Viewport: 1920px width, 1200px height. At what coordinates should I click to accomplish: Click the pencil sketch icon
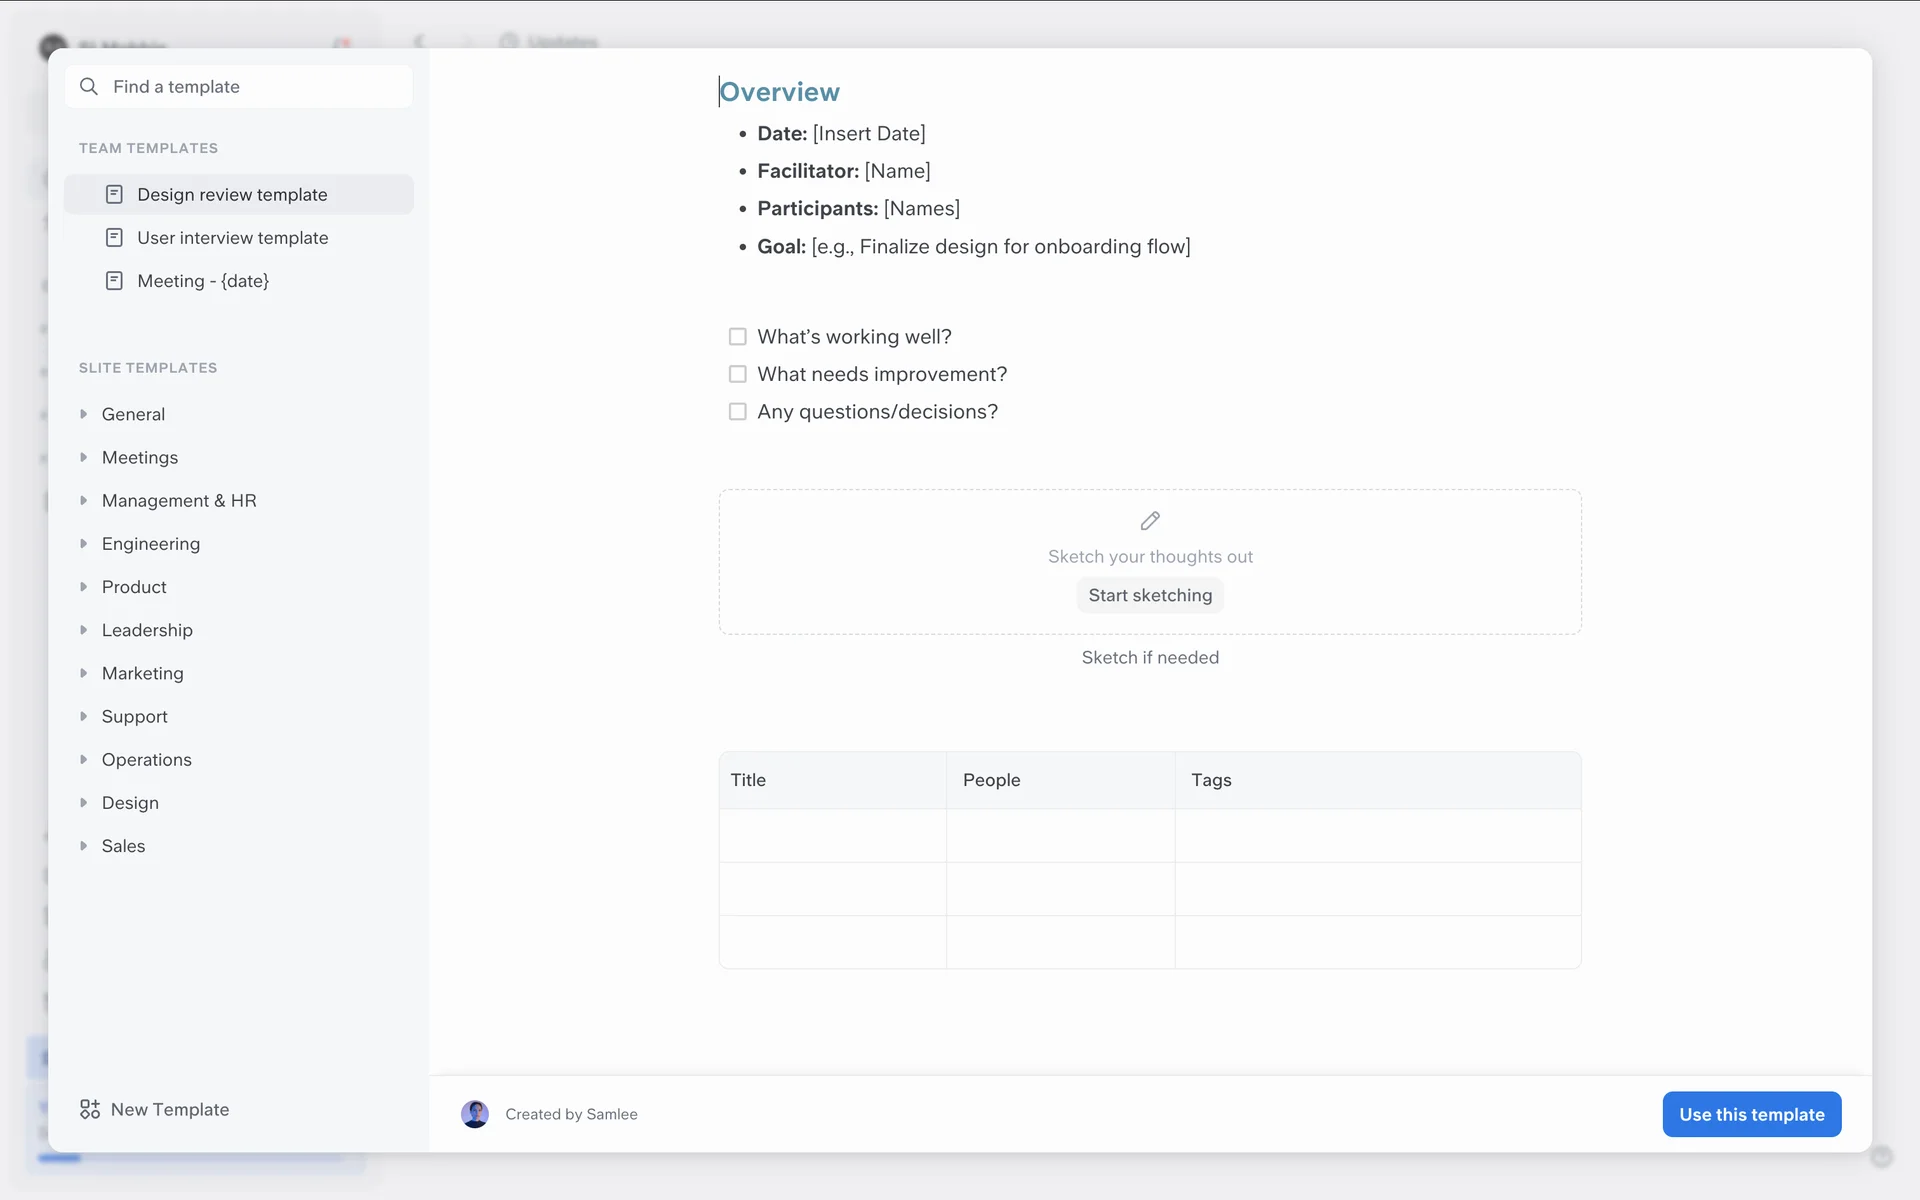point(1150,521)
